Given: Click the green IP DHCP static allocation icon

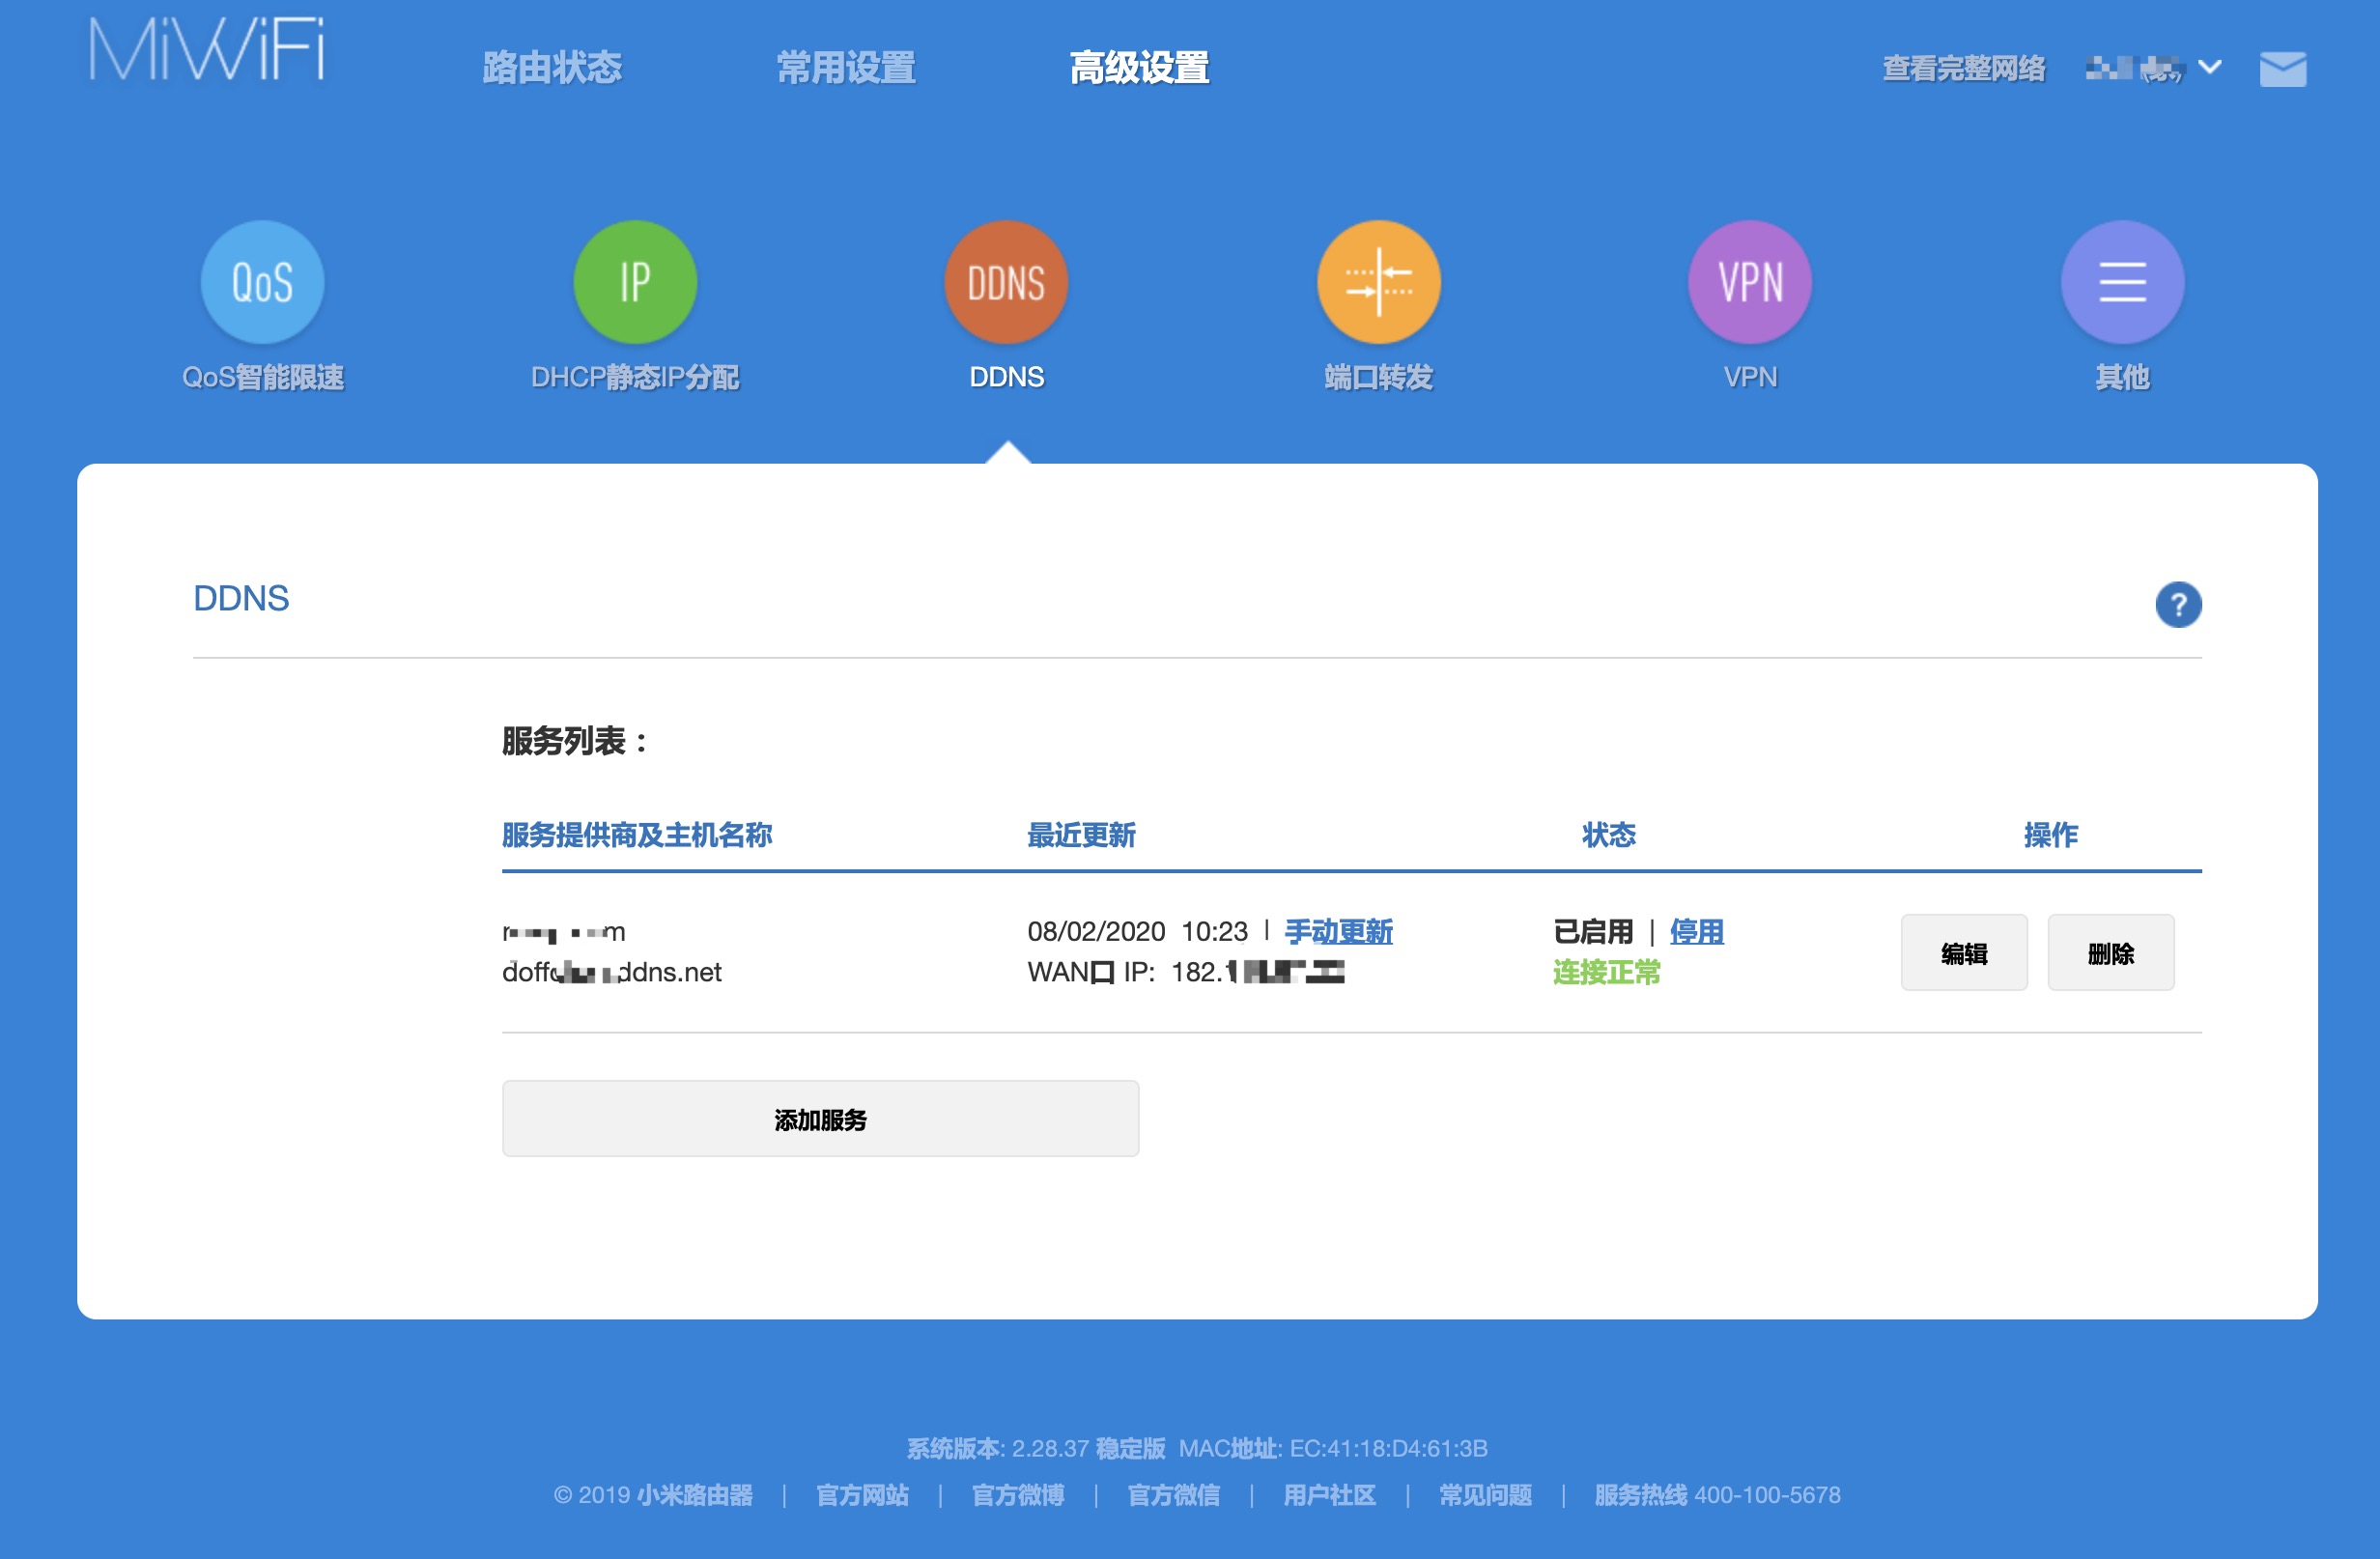Looking at the screenshot, I should [x=634, y=282].
